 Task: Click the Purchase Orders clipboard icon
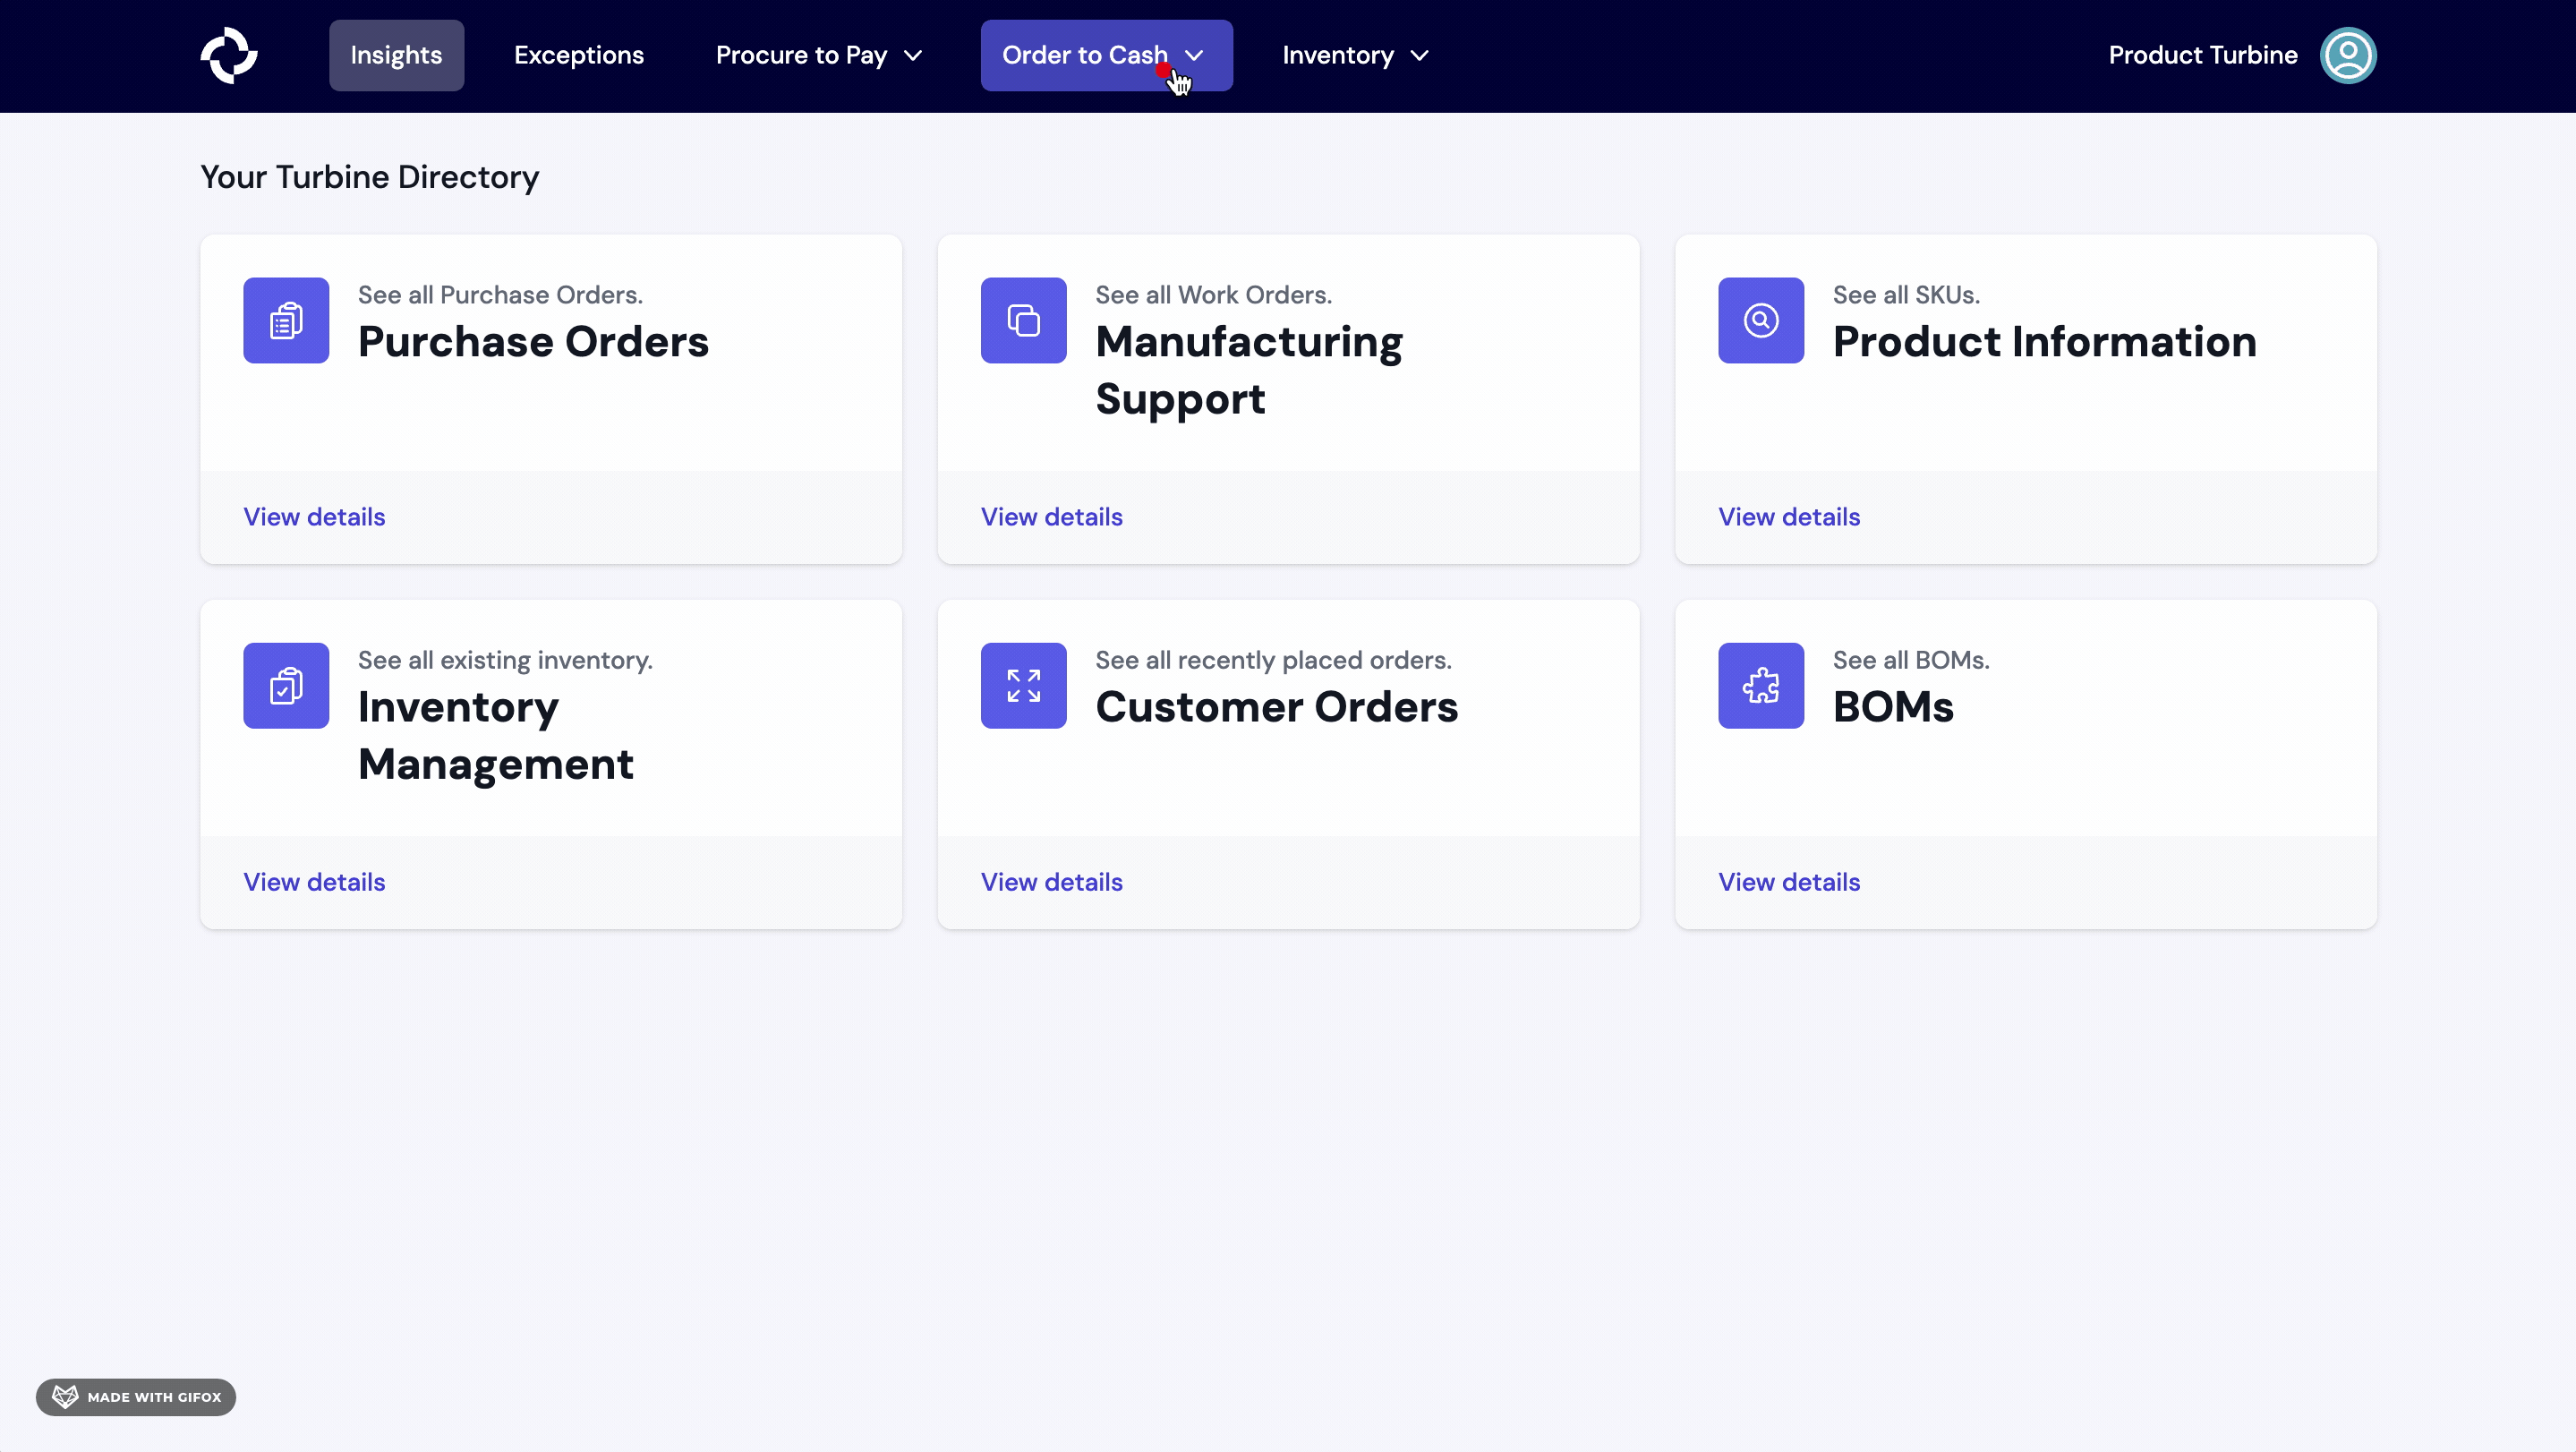(285, 320)
